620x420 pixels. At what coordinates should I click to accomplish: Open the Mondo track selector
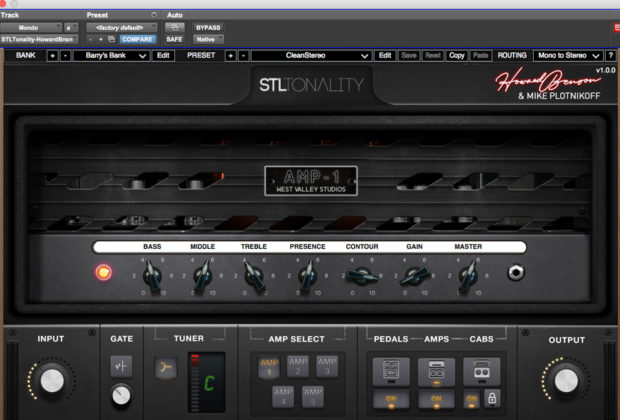pos(31,28)
